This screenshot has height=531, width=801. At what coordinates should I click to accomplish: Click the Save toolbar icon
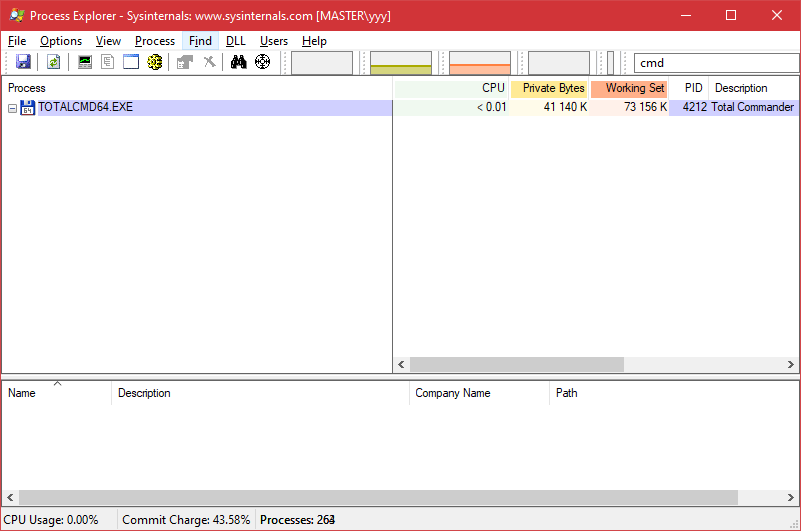coord(23,62)
